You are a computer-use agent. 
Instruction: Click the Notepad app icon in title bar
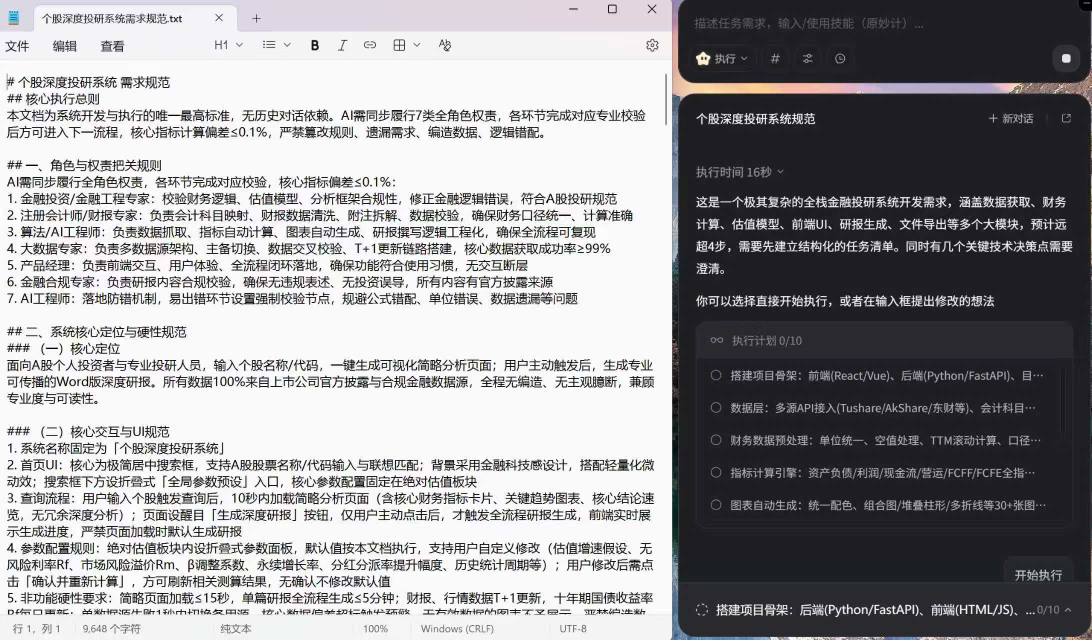click(x=13, y=18)
